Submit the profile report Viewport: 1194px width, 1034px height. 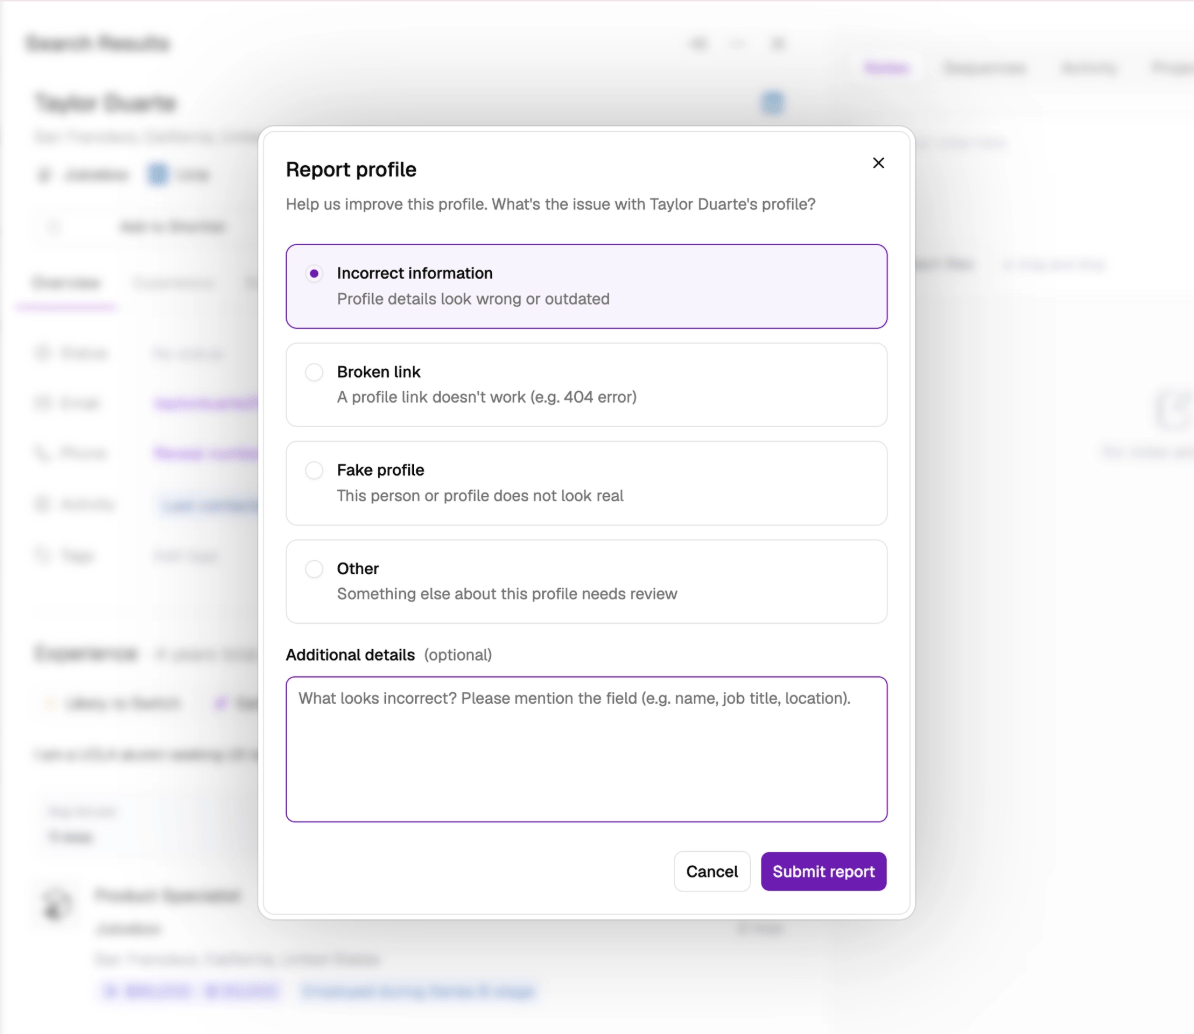pyautogui.click(x=823, y=871)
